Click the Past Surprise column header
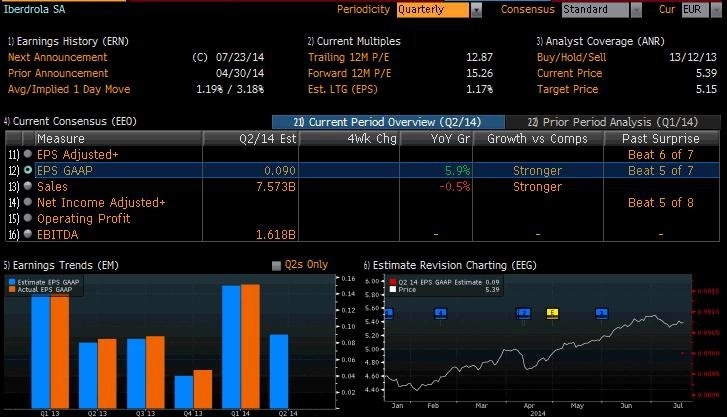Image resolution: width=727 pixels, height=417 pixels. pyautogui.click(x=661, y=138)
